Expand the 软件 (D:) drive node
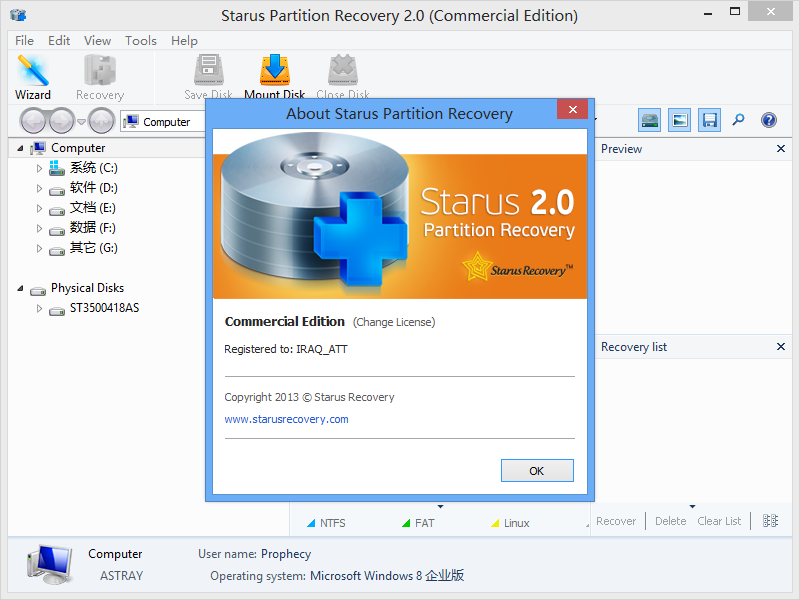Viewport: 800px width, 600px height. (39, 188)
